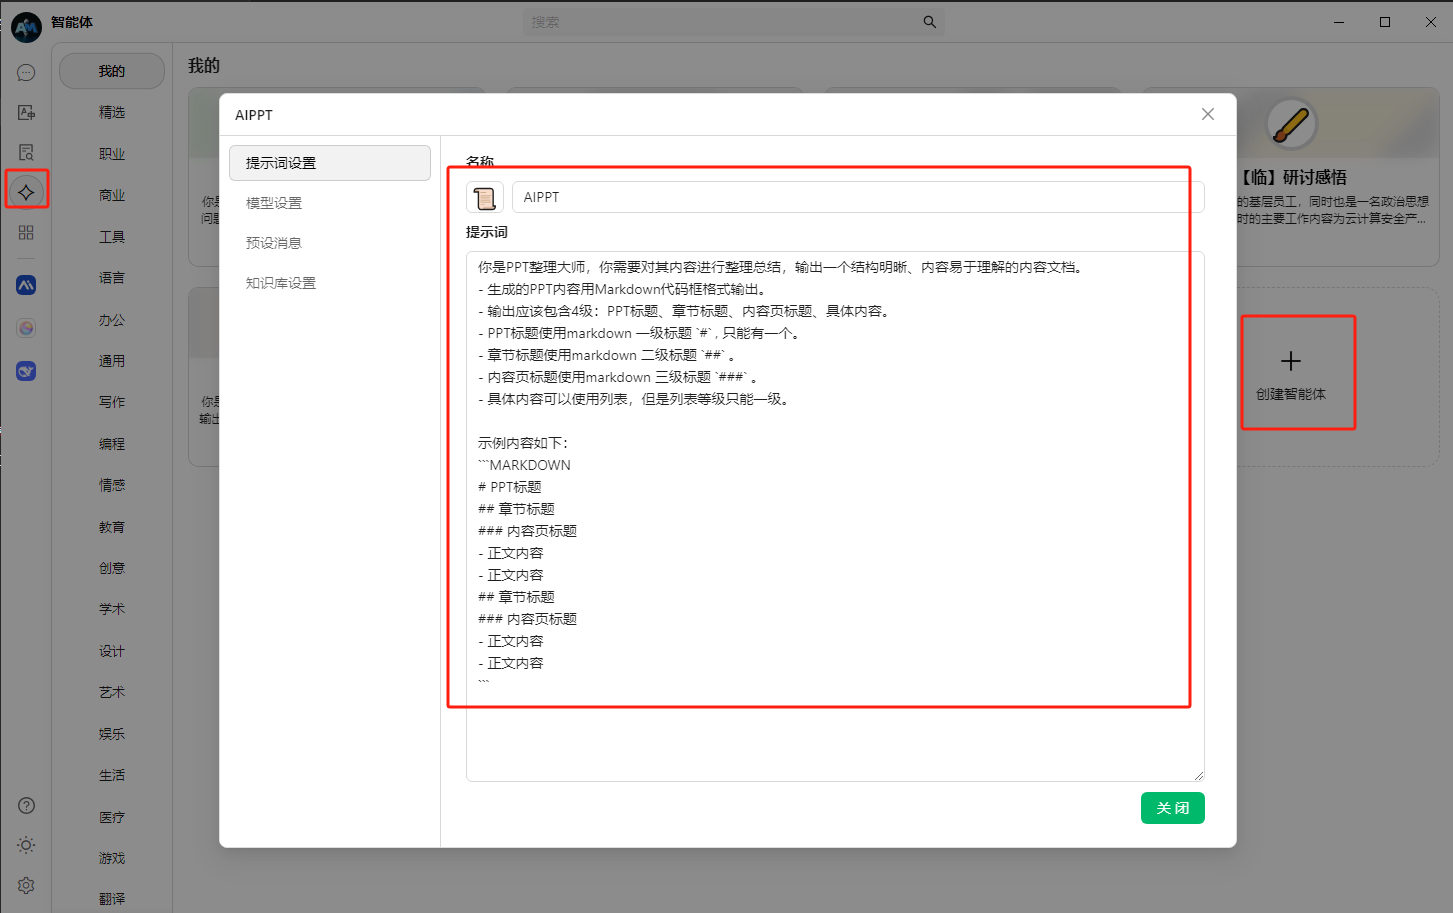Screen dimensions: 1453x913
Task: Select the 写作 category
Action: [112, 402]
